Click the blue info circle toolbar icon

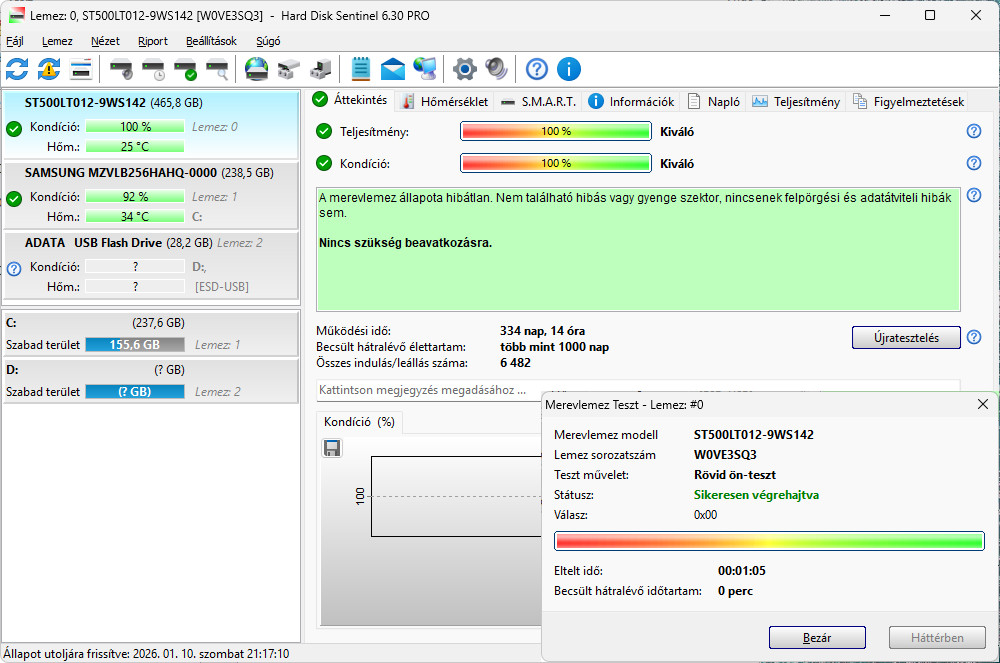point(569,69)
